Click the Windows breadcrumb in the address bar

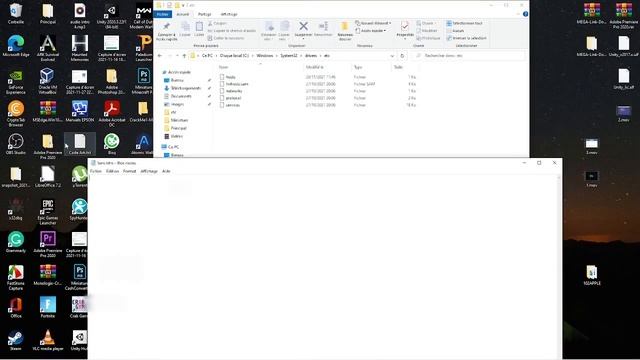click(265, 56)
